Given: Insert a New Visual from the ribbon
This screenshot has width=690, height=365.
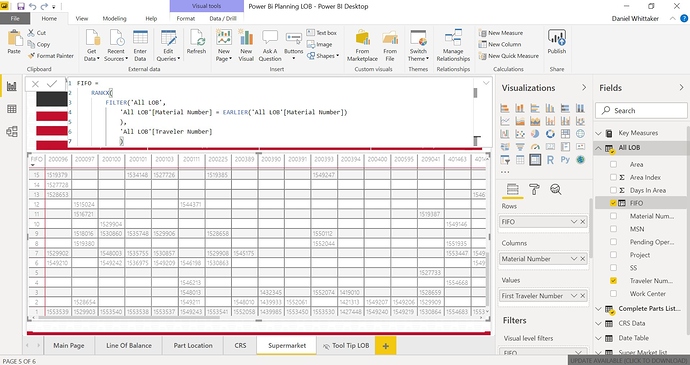Looking at the screenshot, I should (246, 45).
